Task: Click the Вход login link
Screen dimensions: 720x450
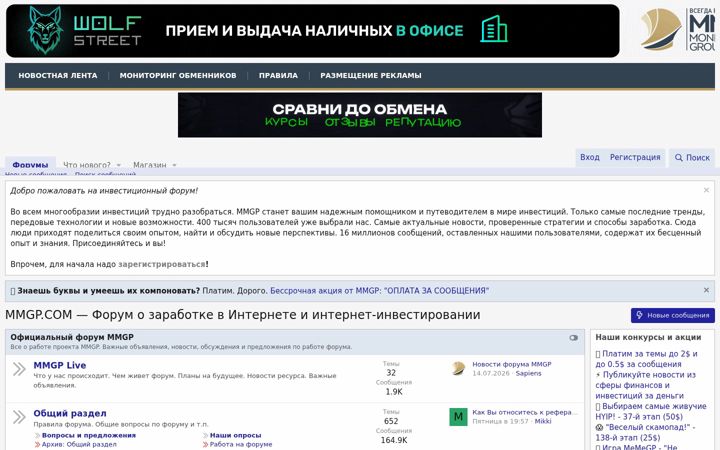Action: [590, 157]
